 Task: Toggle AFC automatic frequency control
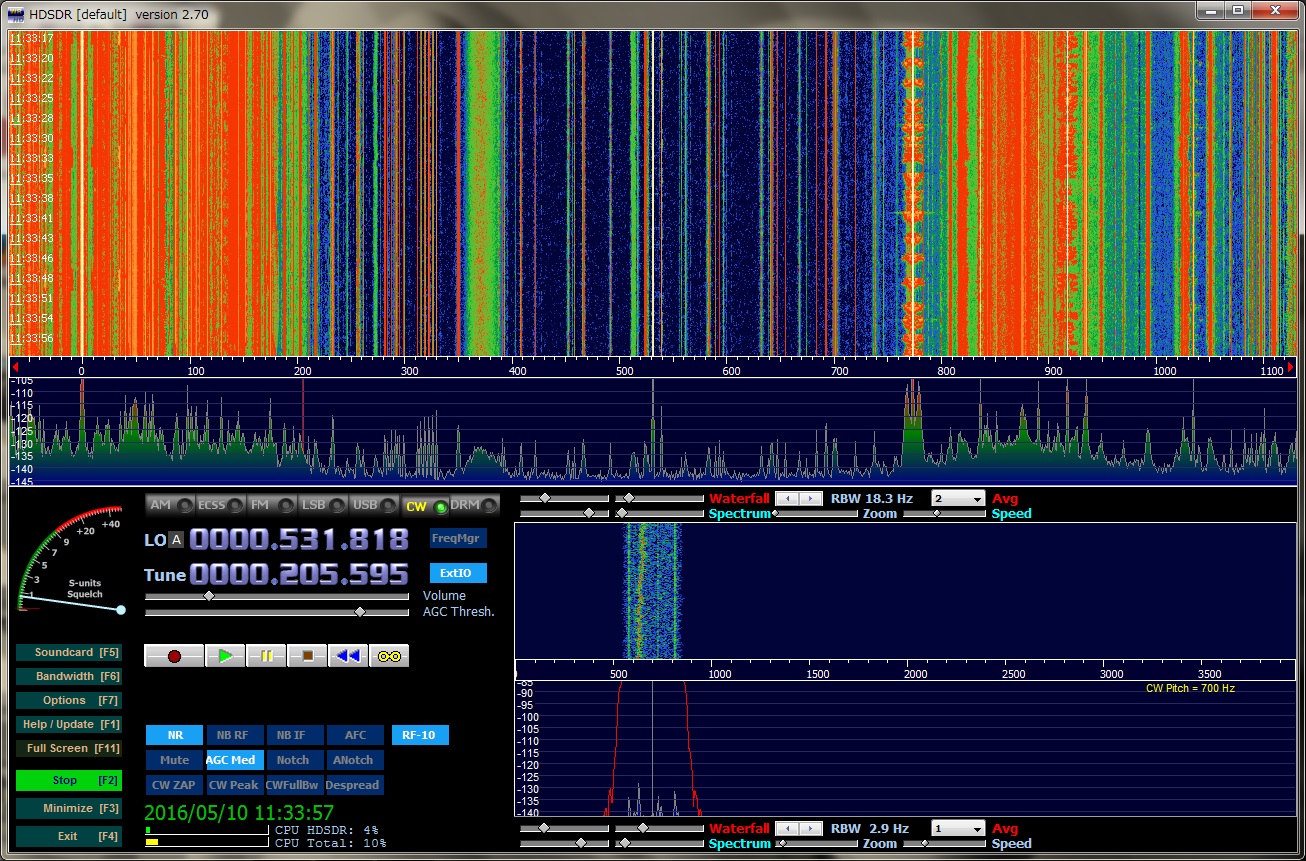(355, 735)
